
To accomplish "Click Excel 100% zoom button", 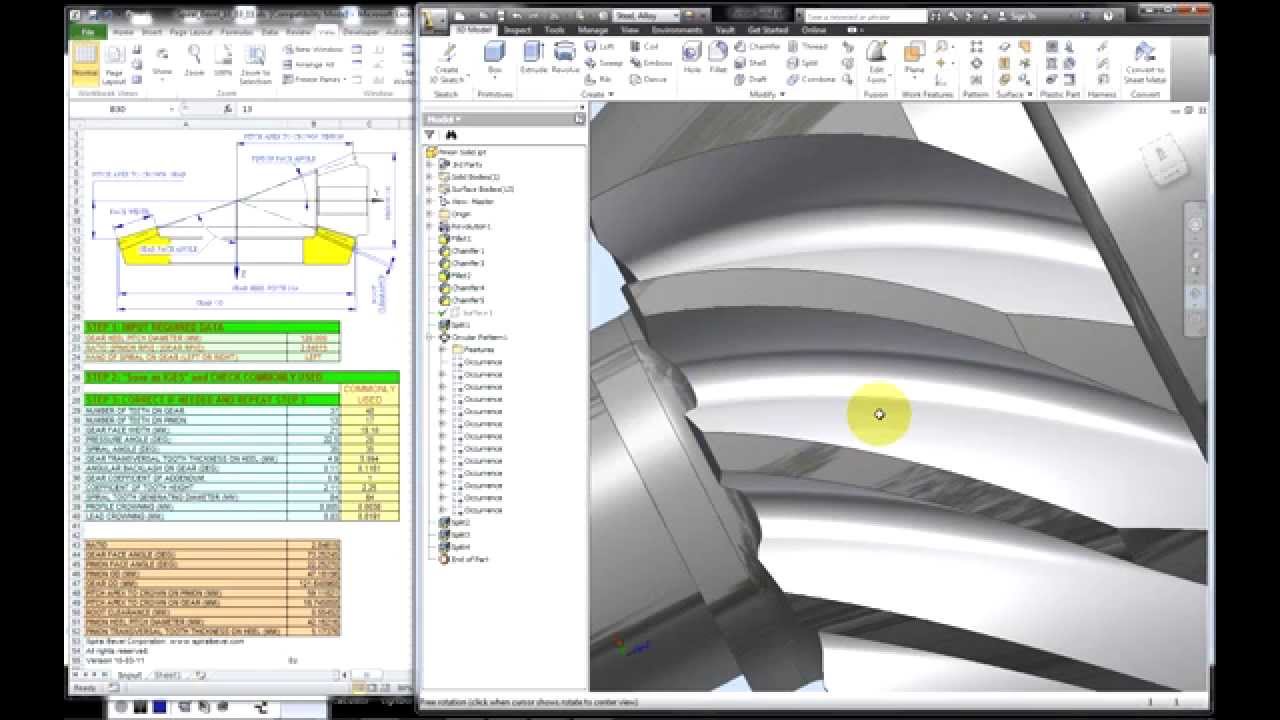I will coord(223,61).
